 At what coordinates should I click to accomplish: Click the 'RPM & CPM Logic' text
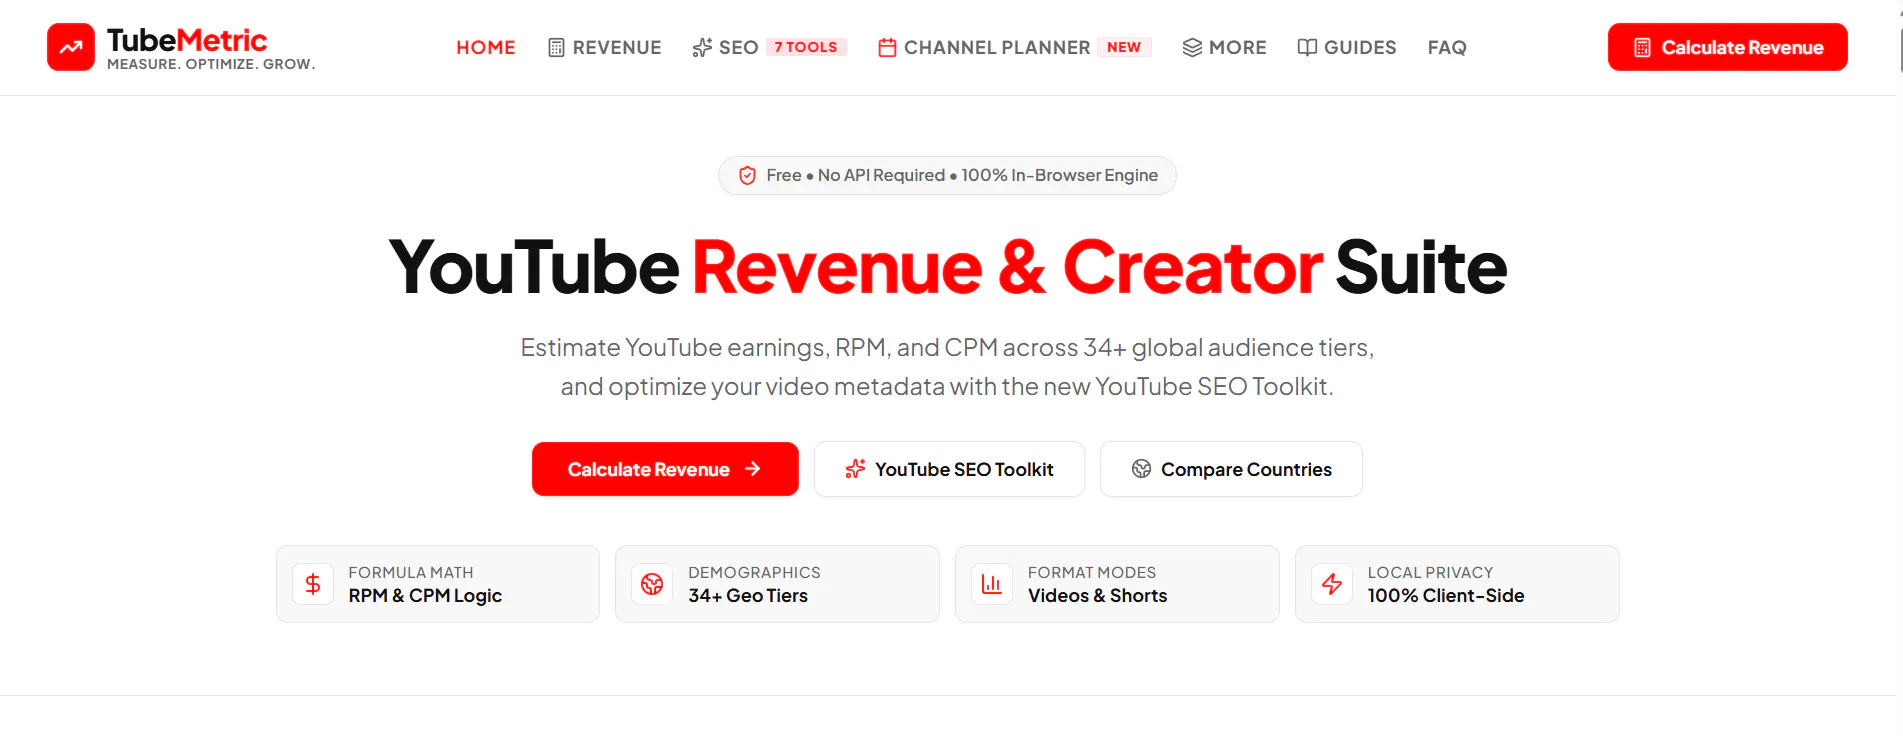(425, 596)
